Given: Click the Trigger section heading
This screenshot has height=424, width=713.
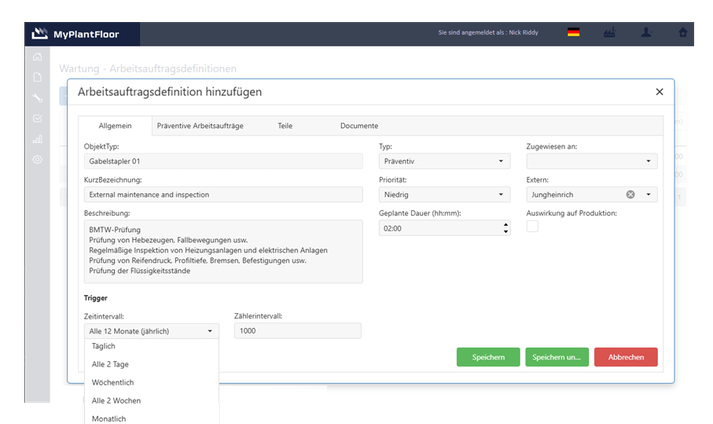Looking at the screenshot, I should pyautogui.click(x=95, y=298).
